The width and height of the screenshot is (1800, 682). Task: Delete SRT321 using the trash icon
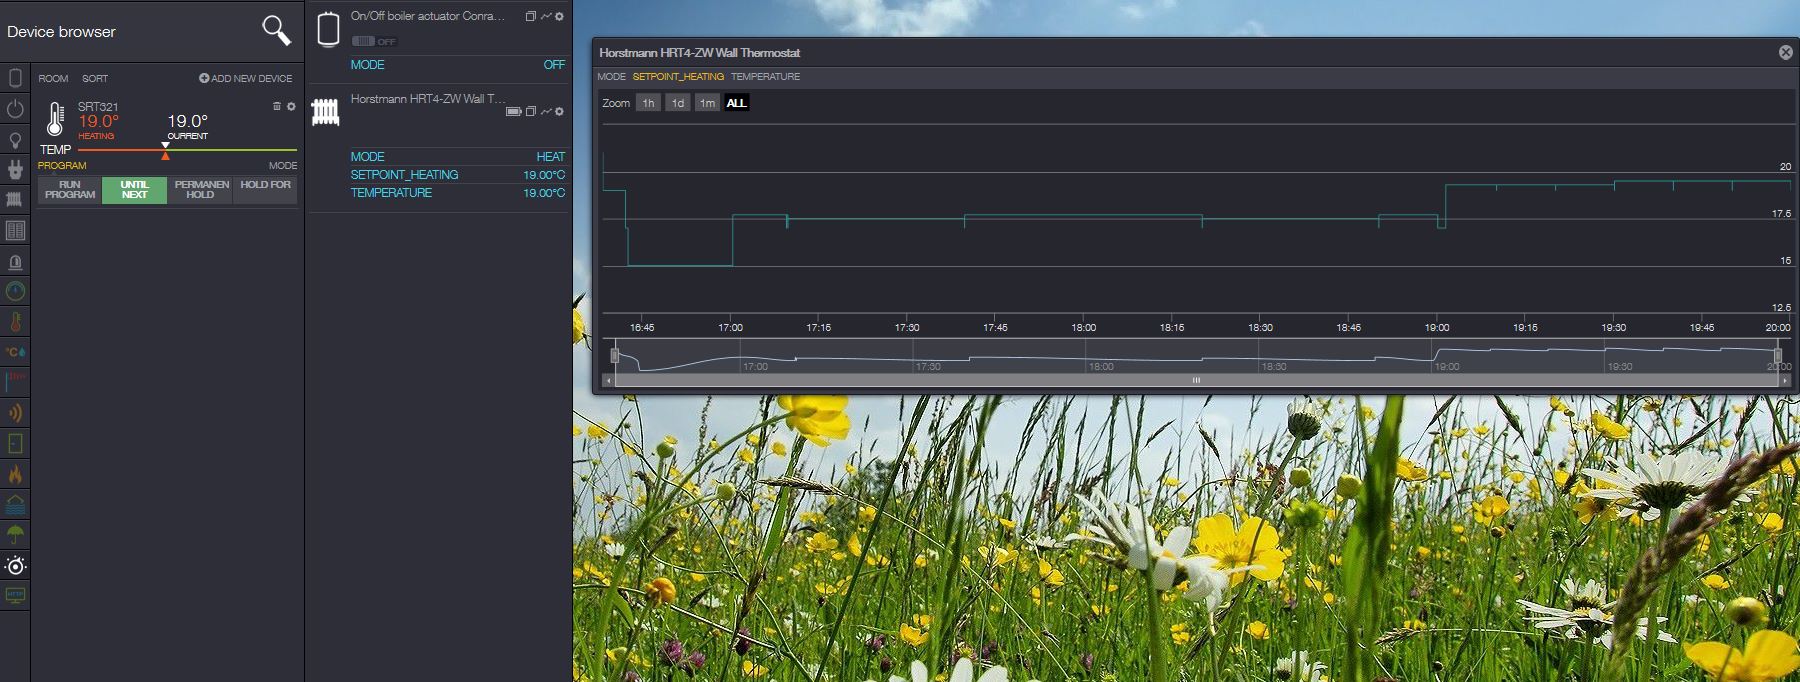(277, 106)
